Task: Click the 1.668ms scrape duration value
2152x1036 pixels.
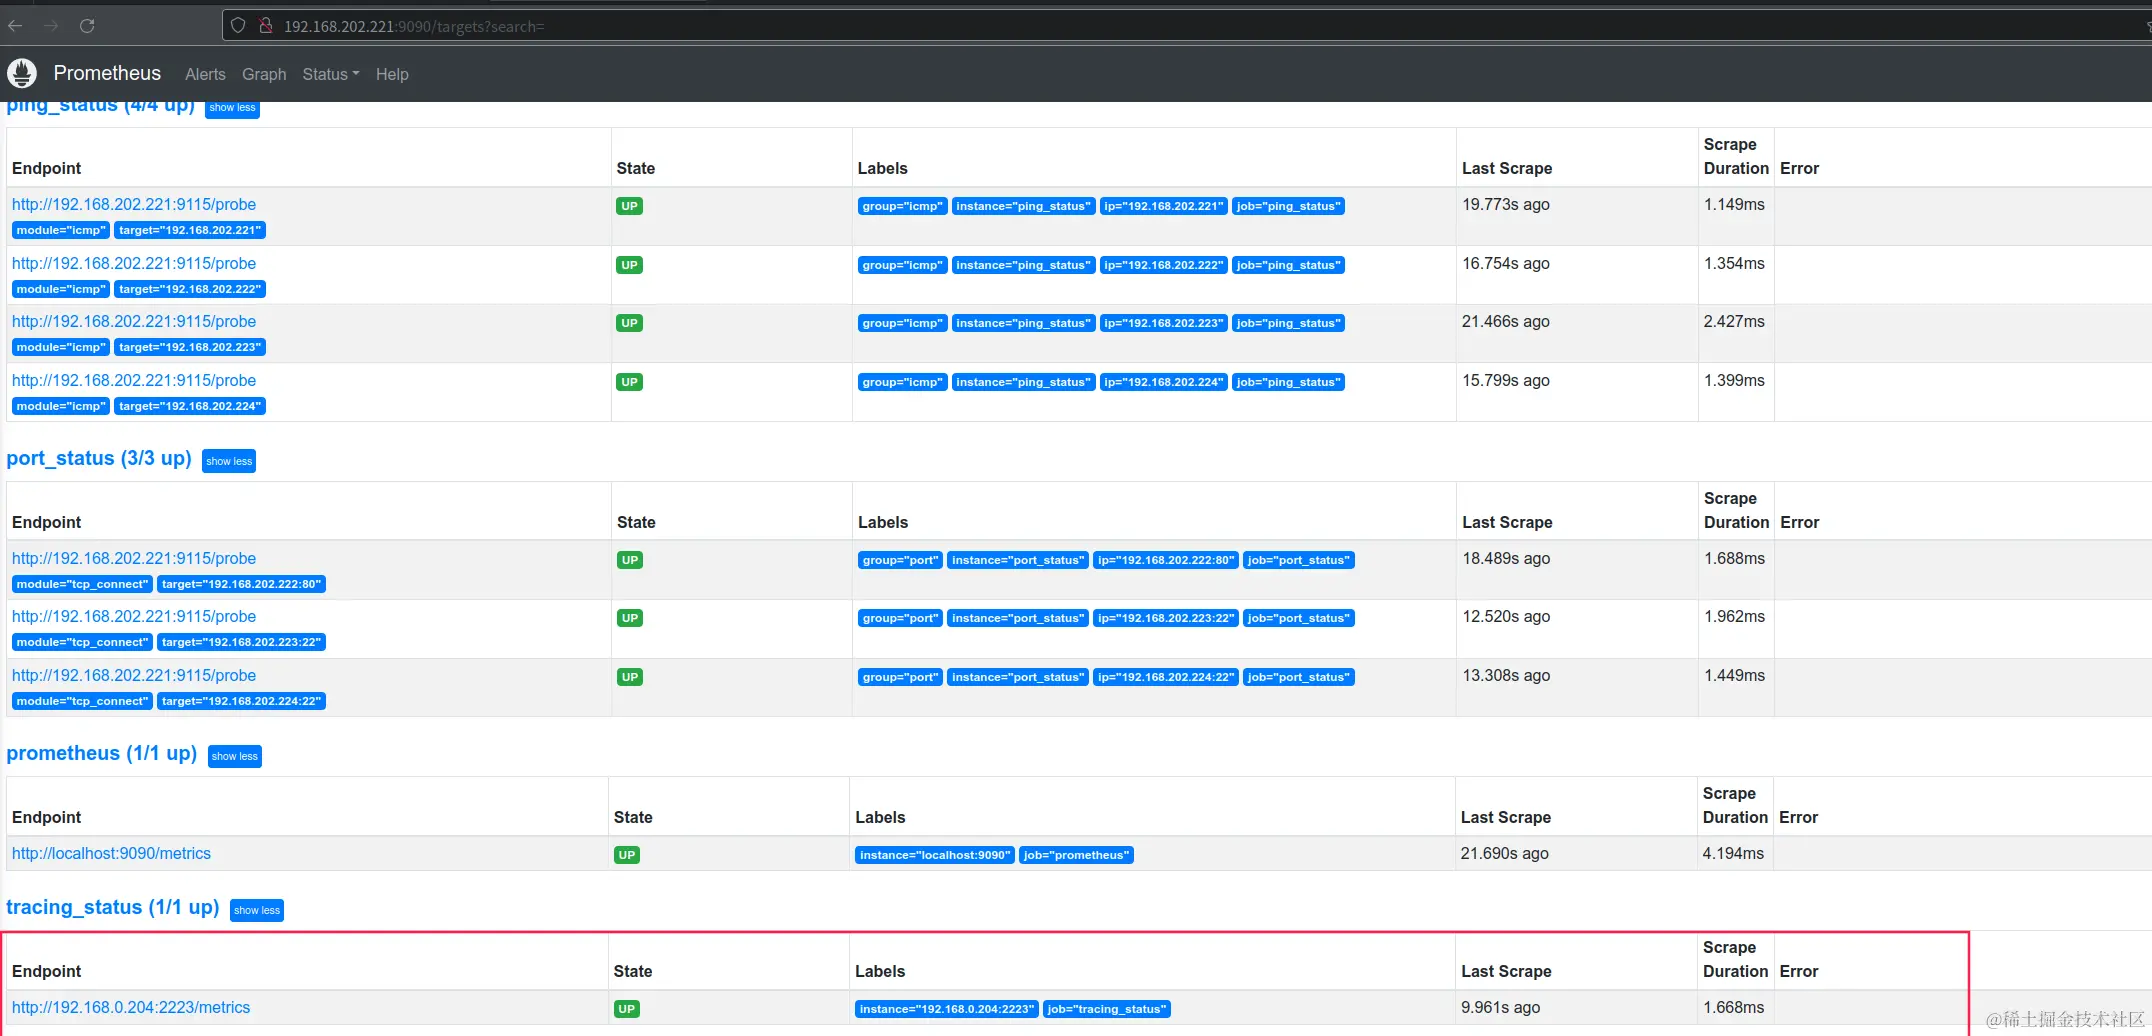Action: pos(1733,1007)
